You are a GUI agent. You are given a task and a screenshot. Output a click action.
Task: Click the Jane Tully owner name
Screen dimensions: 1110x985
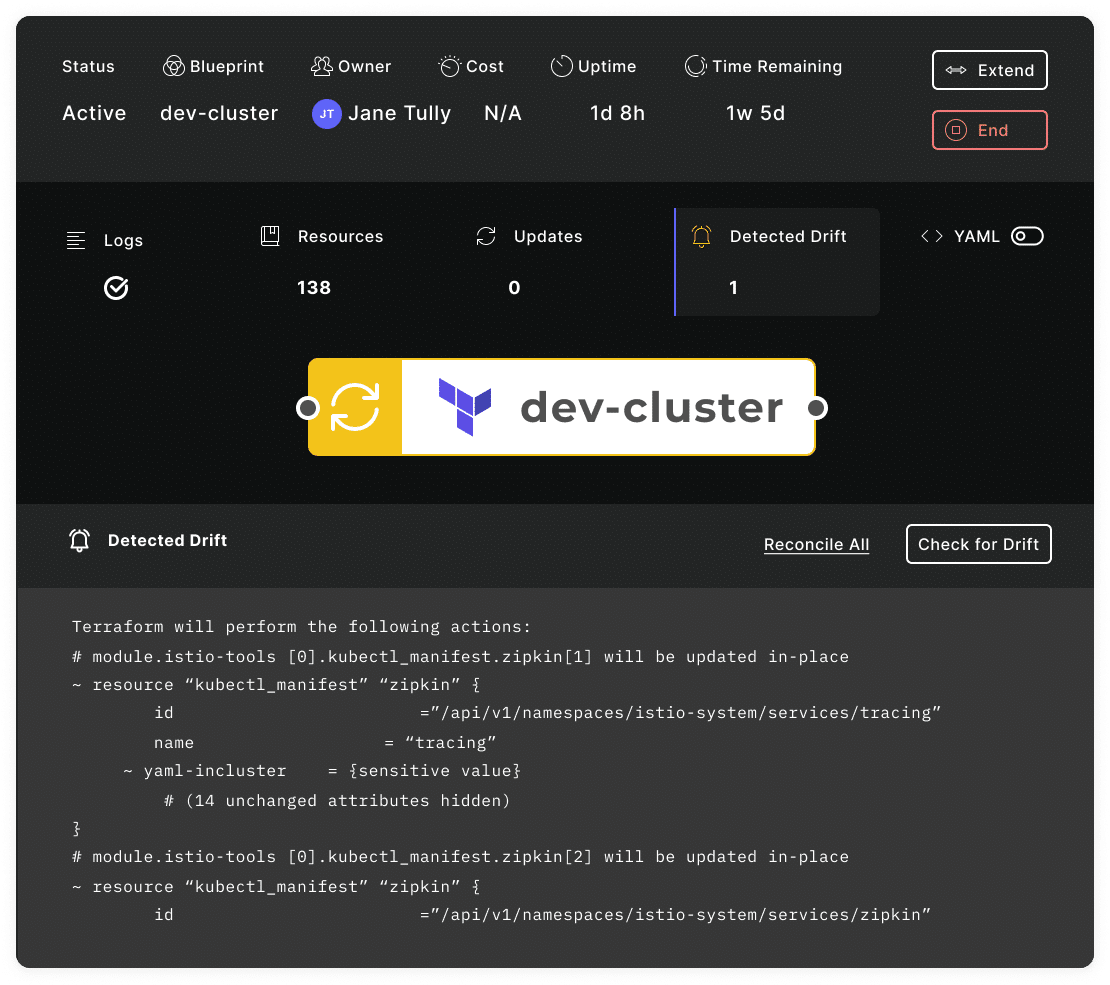[399, 113]
